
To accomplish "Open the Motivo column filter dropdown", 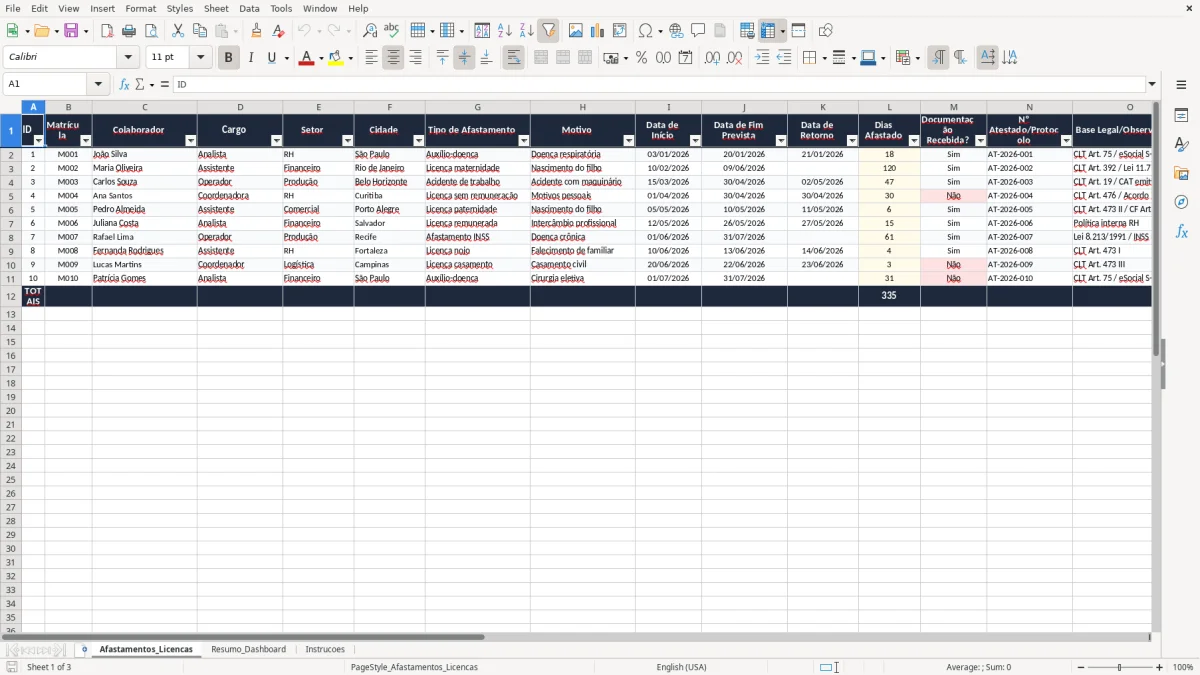I will click(x=628, y=141).
